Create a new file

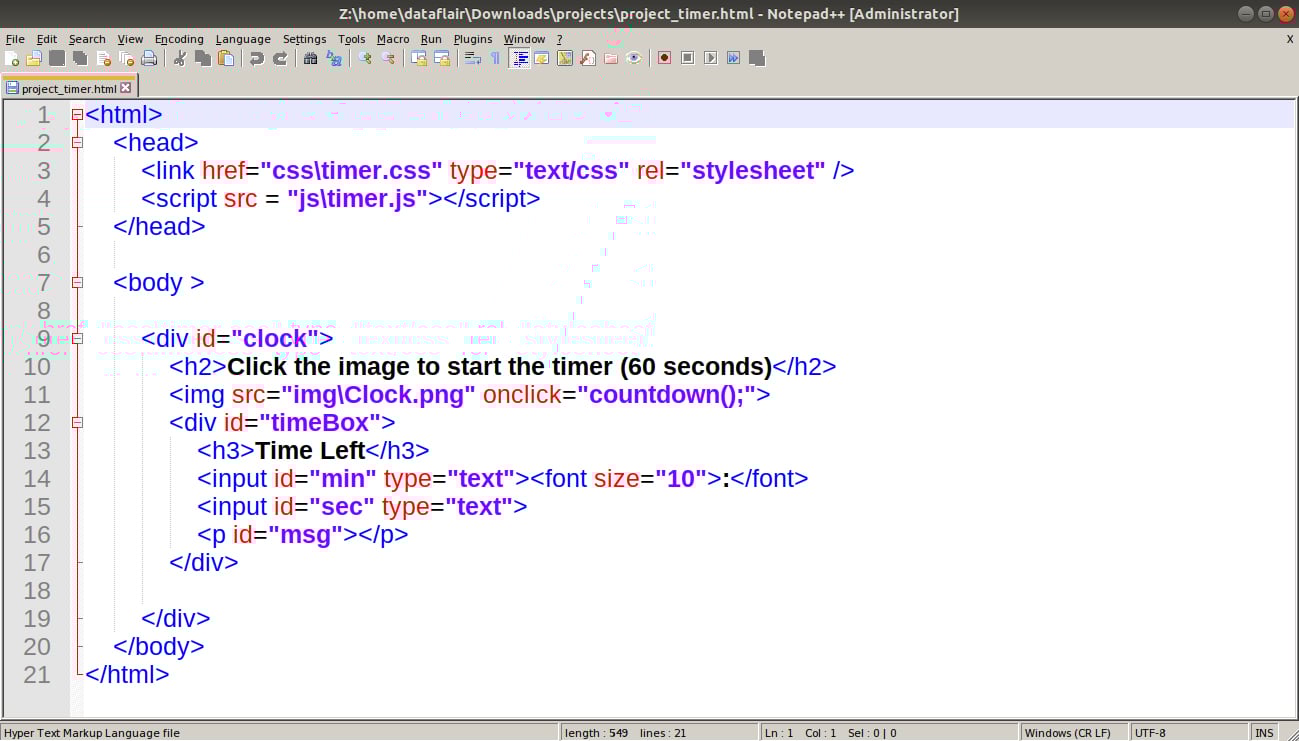click(x=11, y=58)
